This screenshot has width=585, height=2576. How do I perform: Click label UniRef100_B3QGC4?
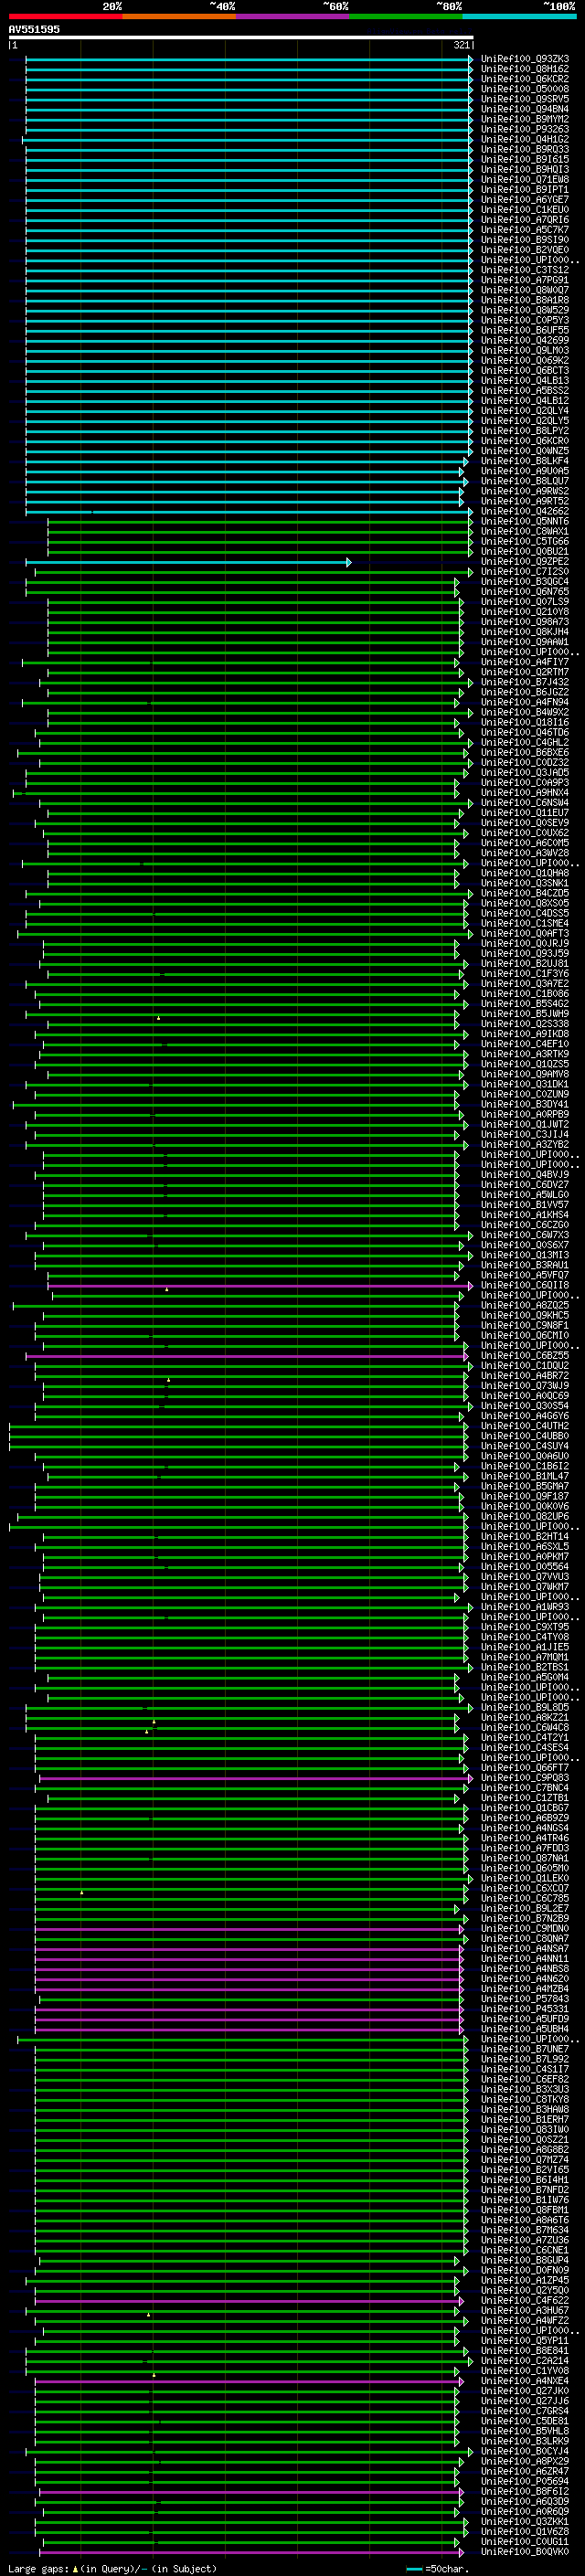pyautogui.click(x=525, y=582)
